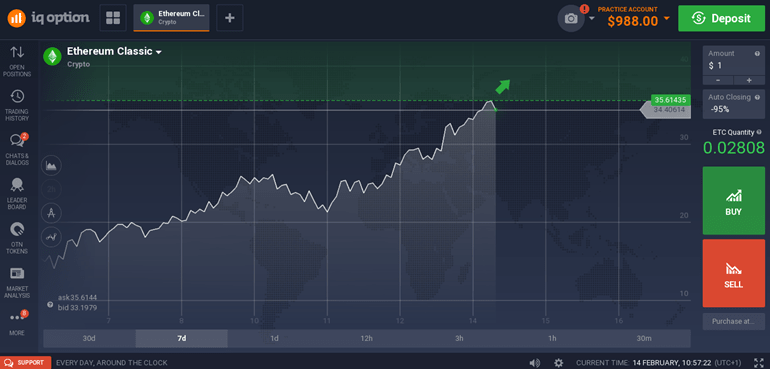Expand the practice account balance dropdown
The image size is (770, 369).
pos(666,19)
